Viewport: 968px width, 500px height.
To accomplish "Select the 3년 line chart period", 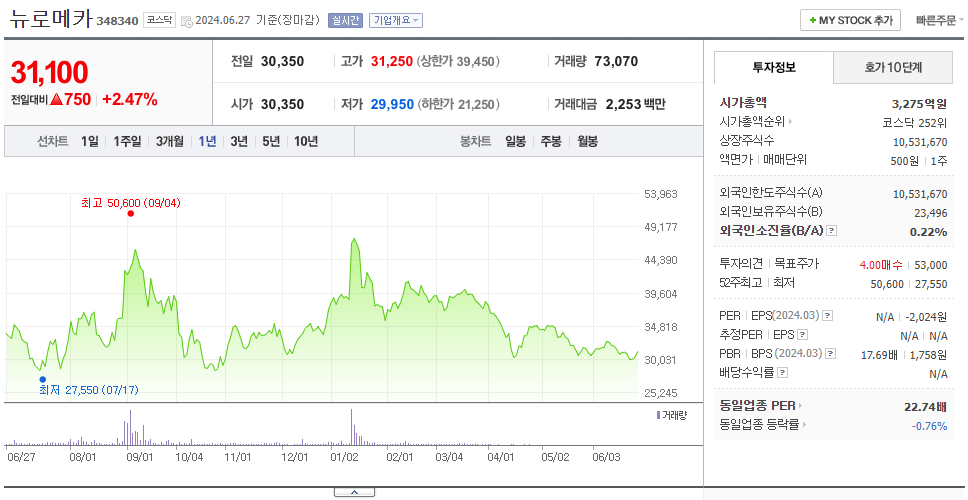I will point(239,141).
